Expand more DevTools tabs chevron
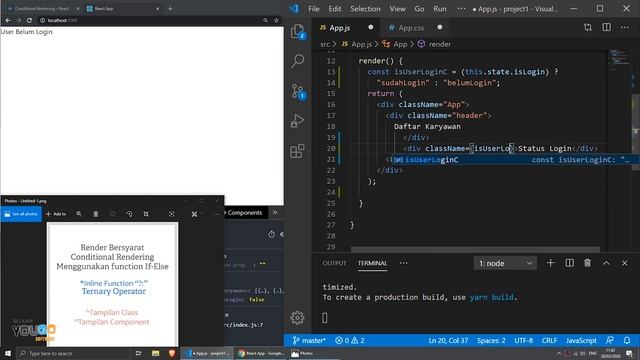This screenshot has width=640, height=360. [x=275, y=213]
